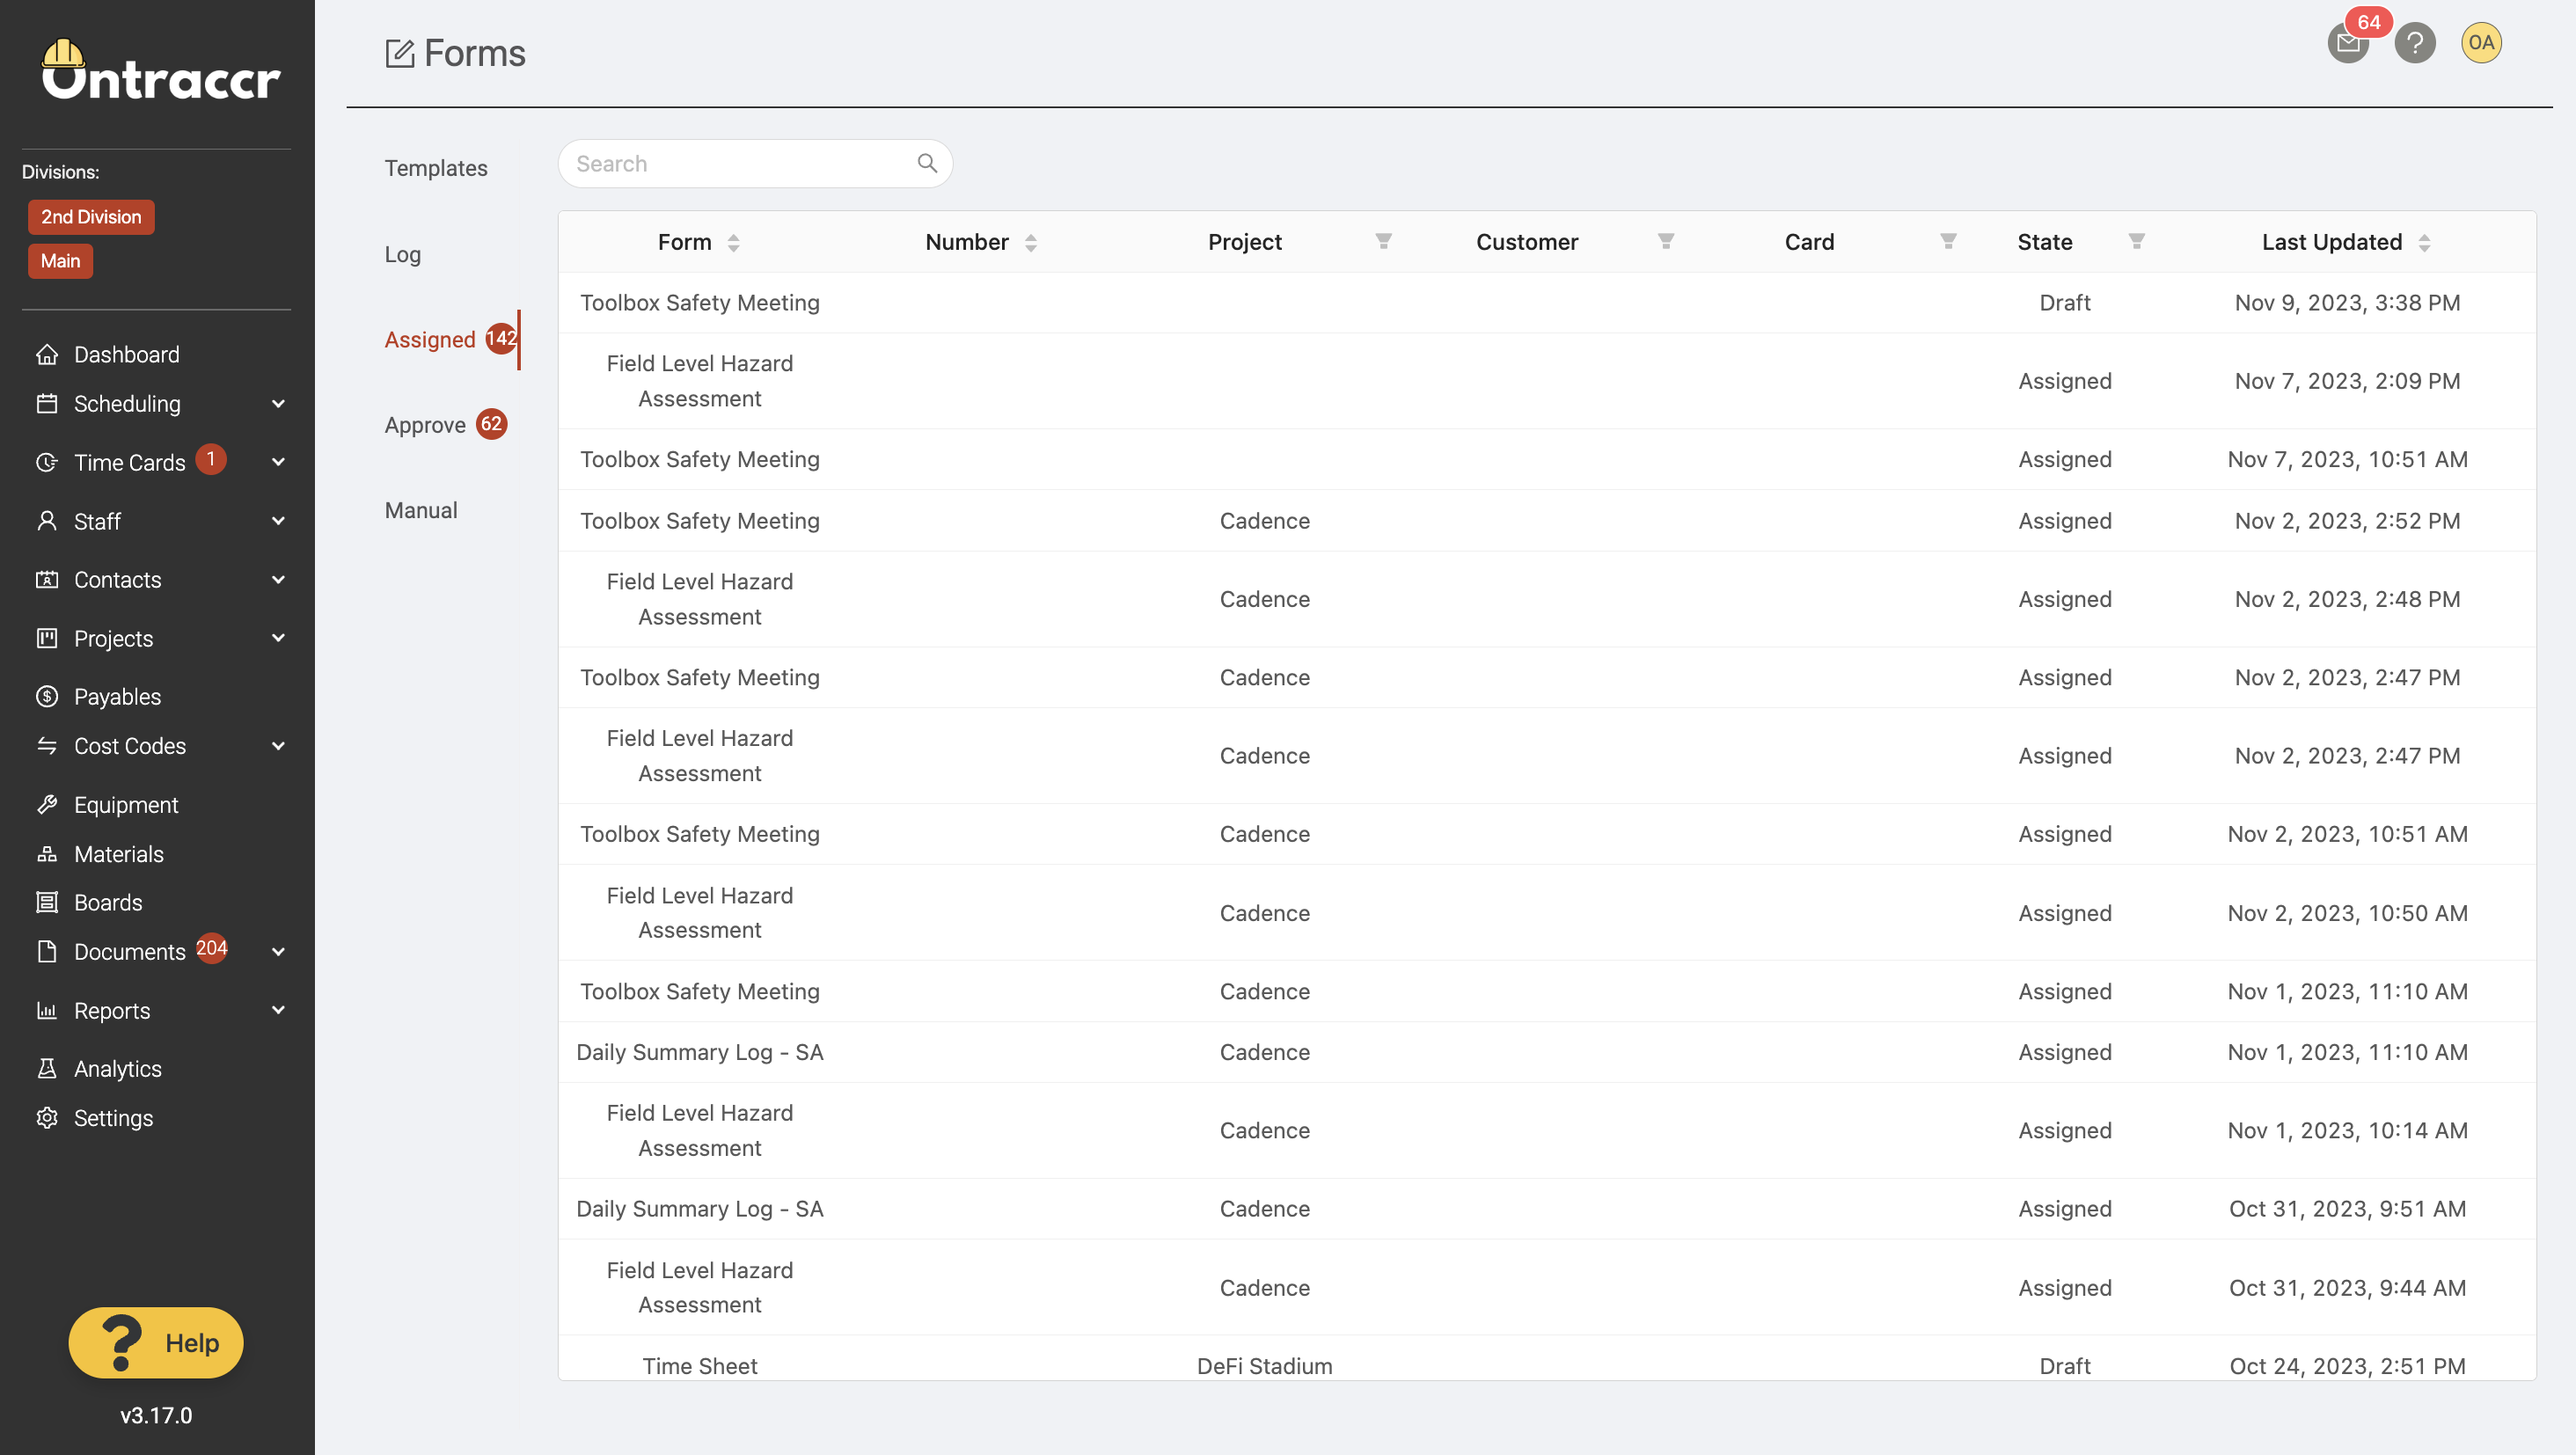The image size is (2576, 1455).
Task: Expand the Cost Codes submenu chevron
Action: [278, 745]
